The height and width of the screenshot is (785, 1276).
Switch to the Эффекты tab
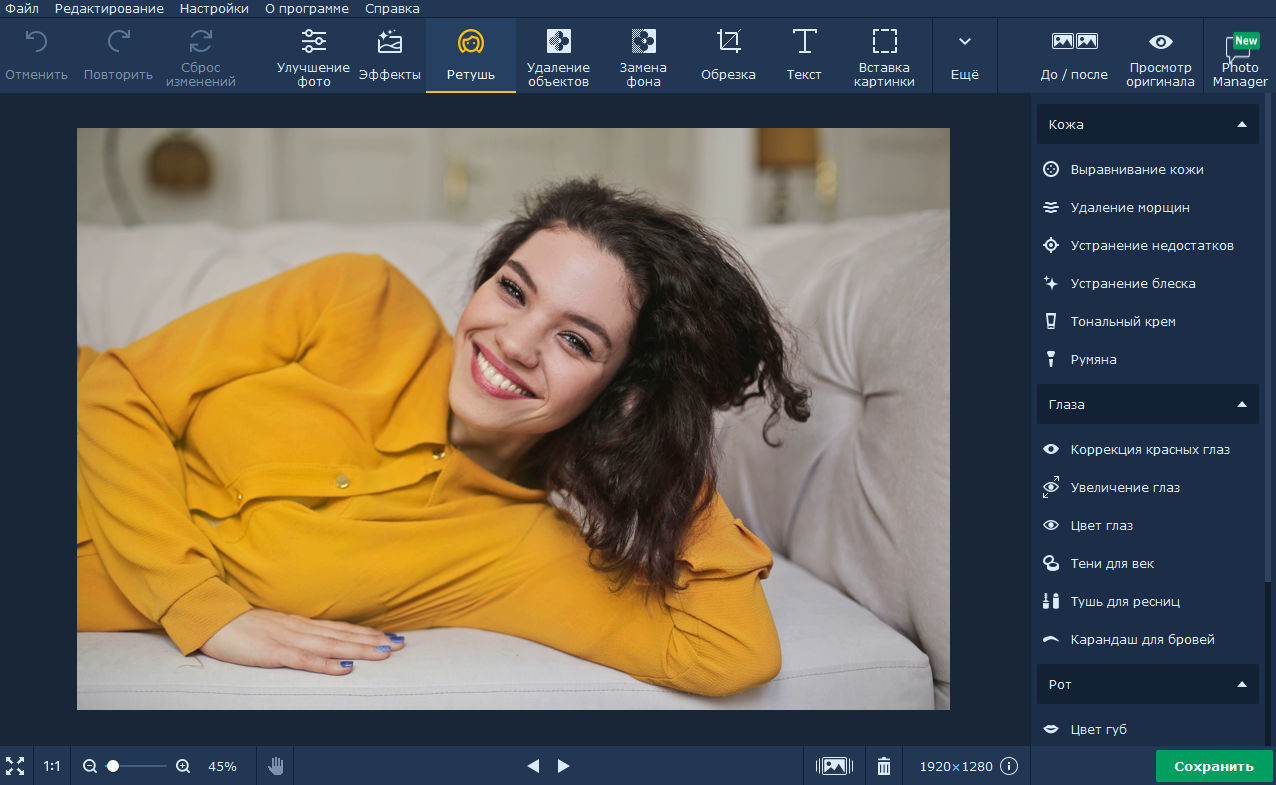coord(390,56)
